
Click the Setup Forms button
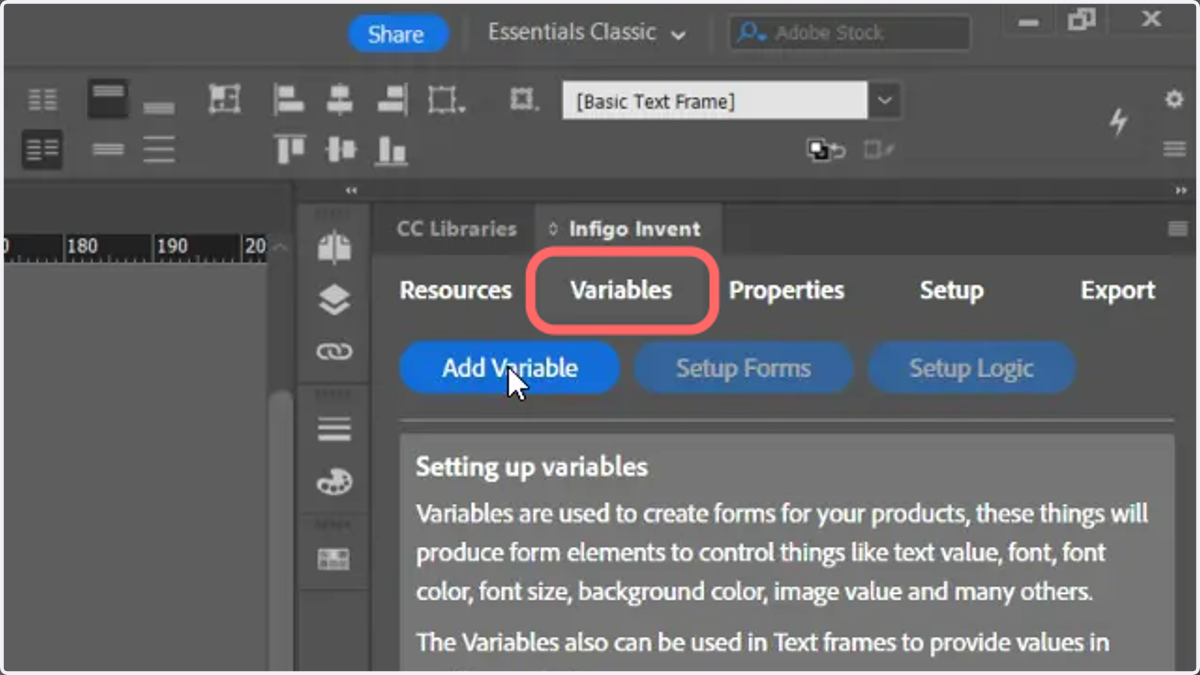(743, 368)
